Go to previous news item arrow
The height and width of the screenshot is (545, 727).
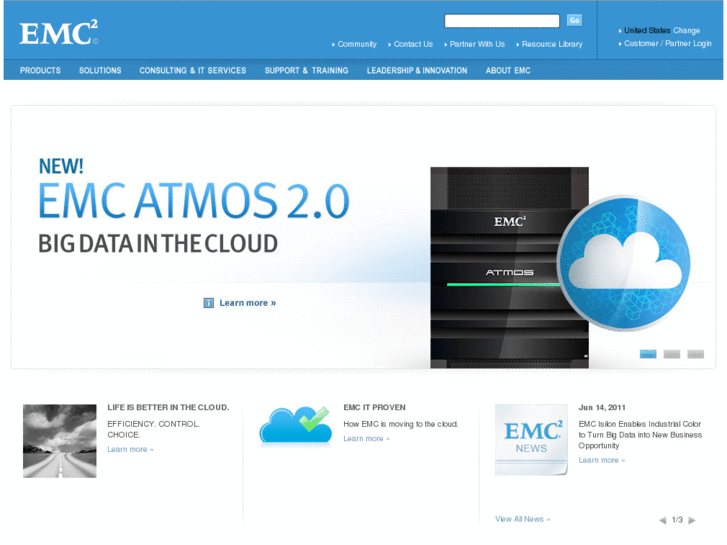click(x=663, y=520)
